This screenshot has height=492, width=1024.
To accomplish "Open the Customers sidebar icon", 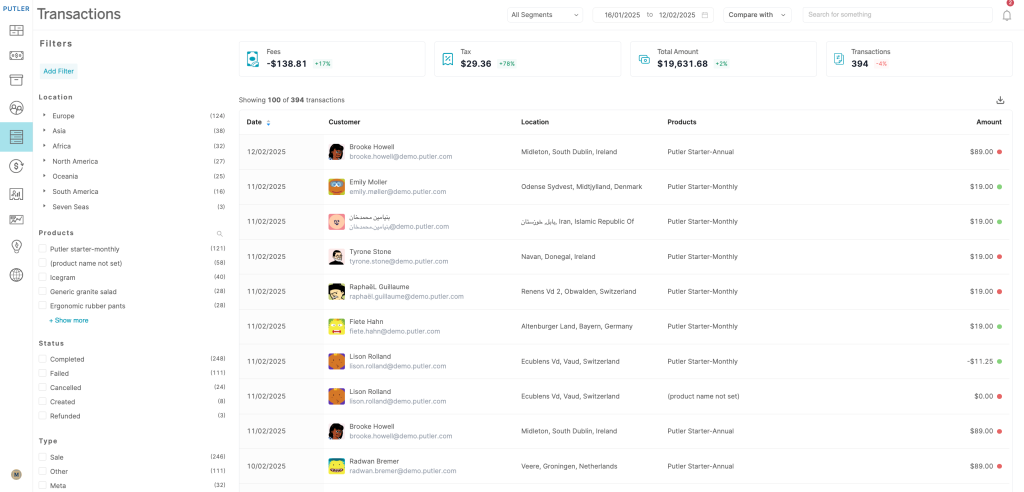I will 16,108.
